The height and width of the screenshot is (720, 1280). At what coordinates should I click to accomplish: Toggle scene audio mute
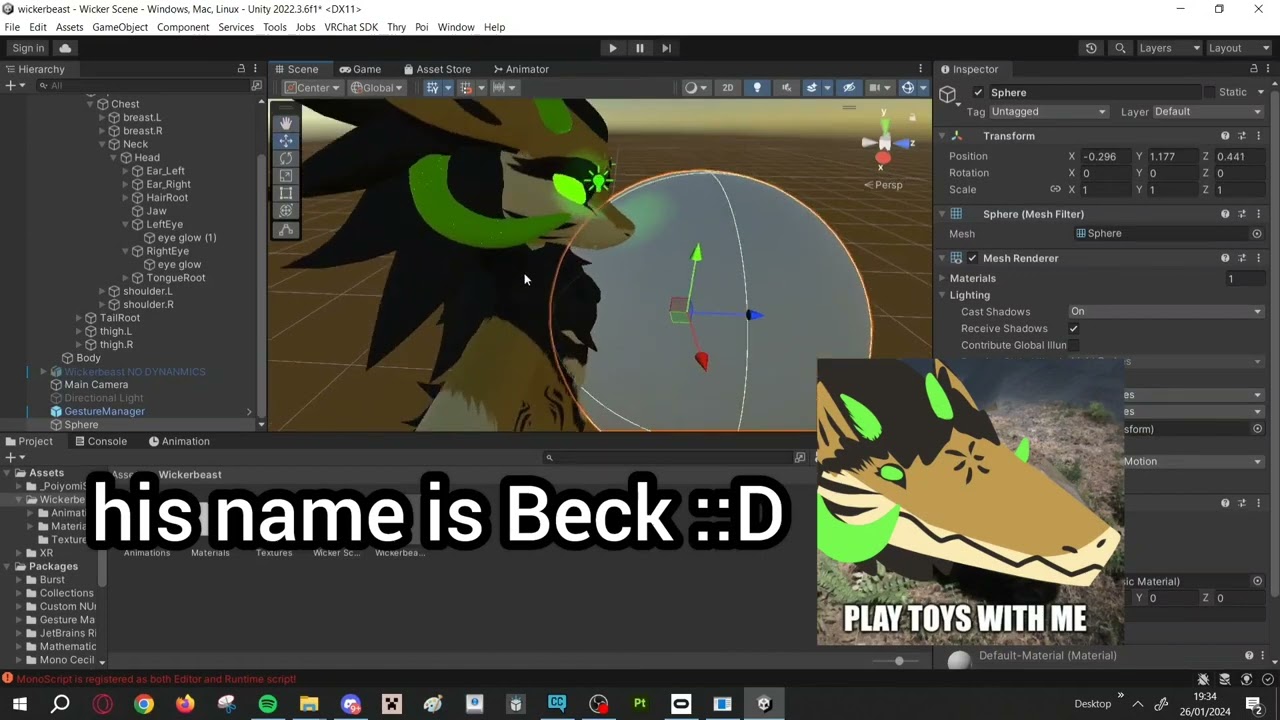[x=786, y=88]
